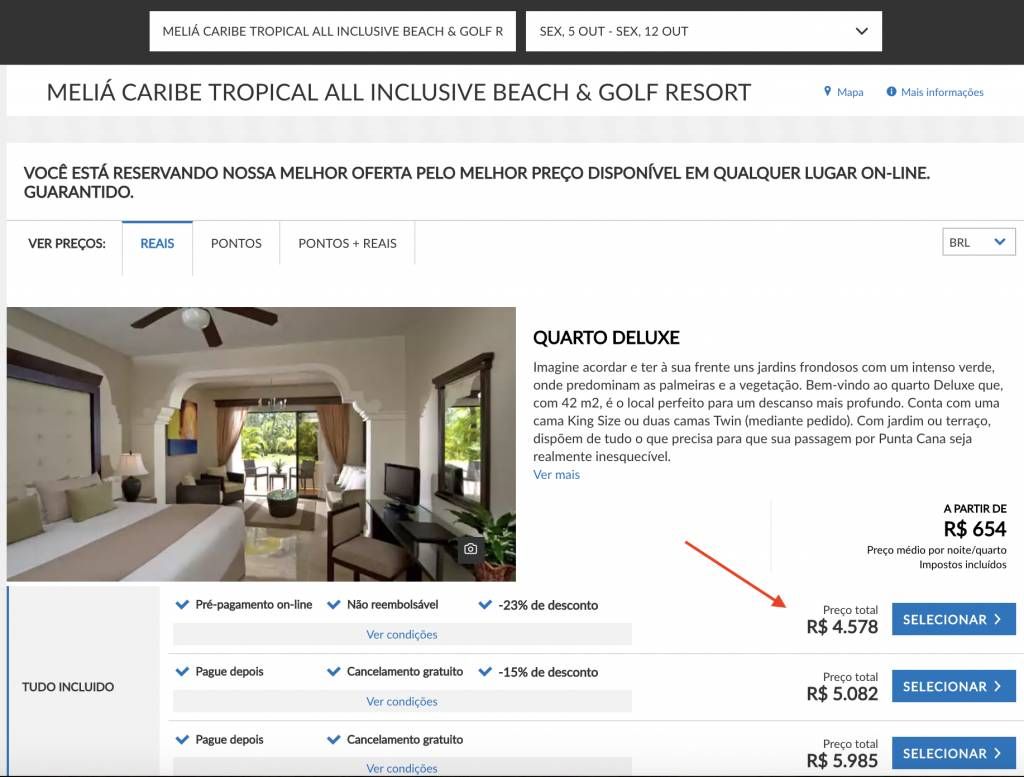The width and height of the screenshot is (1024, 777).
Task: Open the SEX, 5 OUT - SEX, 12 OUT date selector
Action: (703, 31)
